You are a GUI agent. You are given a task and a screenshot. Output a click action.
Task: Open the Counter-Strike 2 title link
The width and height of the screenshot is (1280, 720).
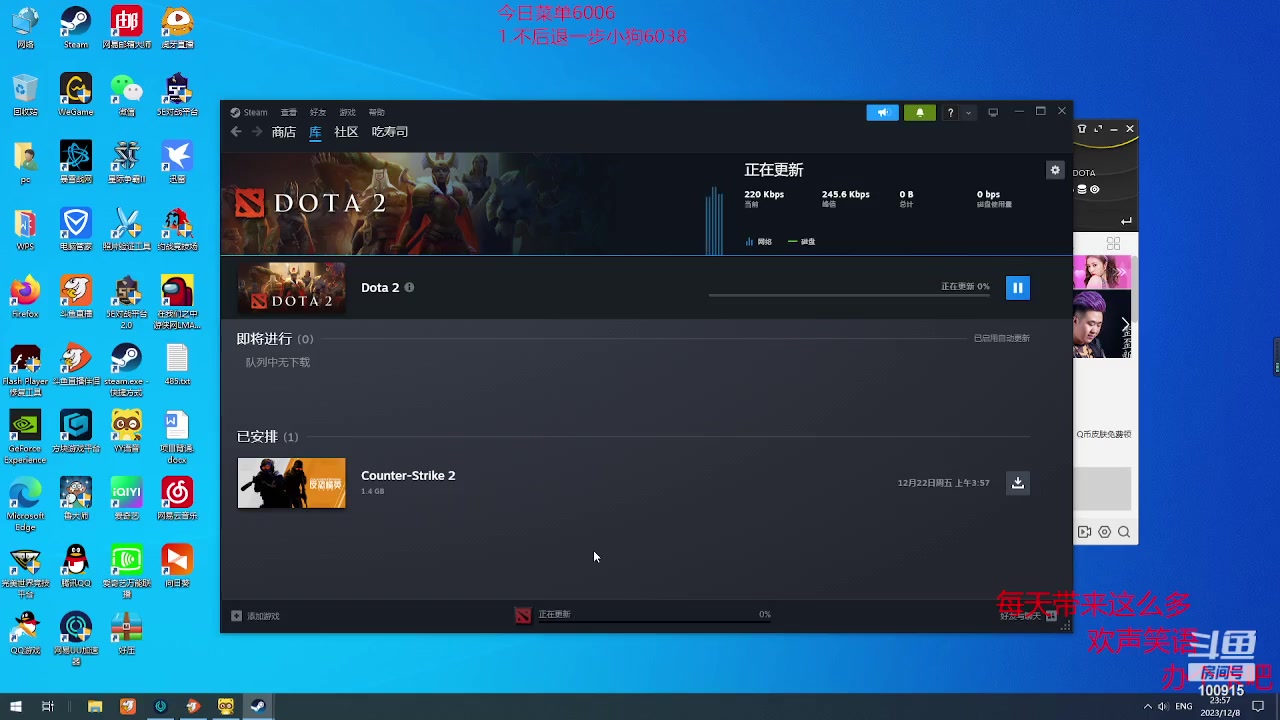pos(408,475)
